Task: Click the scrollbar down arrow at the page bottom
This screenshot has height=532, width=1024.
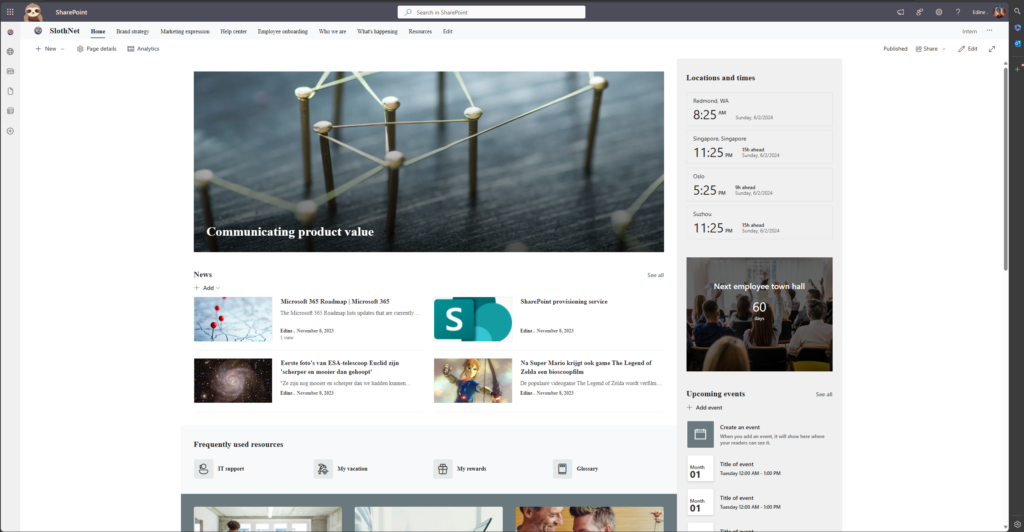Action: click(1006, 527)
